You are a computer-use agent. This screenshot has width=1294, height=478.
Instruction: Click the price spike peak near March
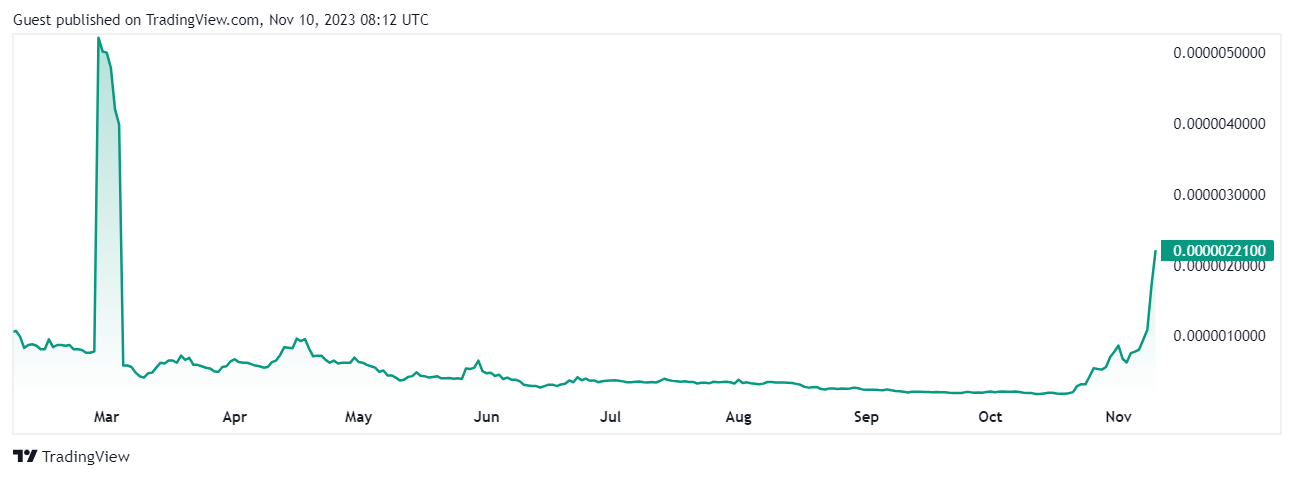click(x=98, y=38)
